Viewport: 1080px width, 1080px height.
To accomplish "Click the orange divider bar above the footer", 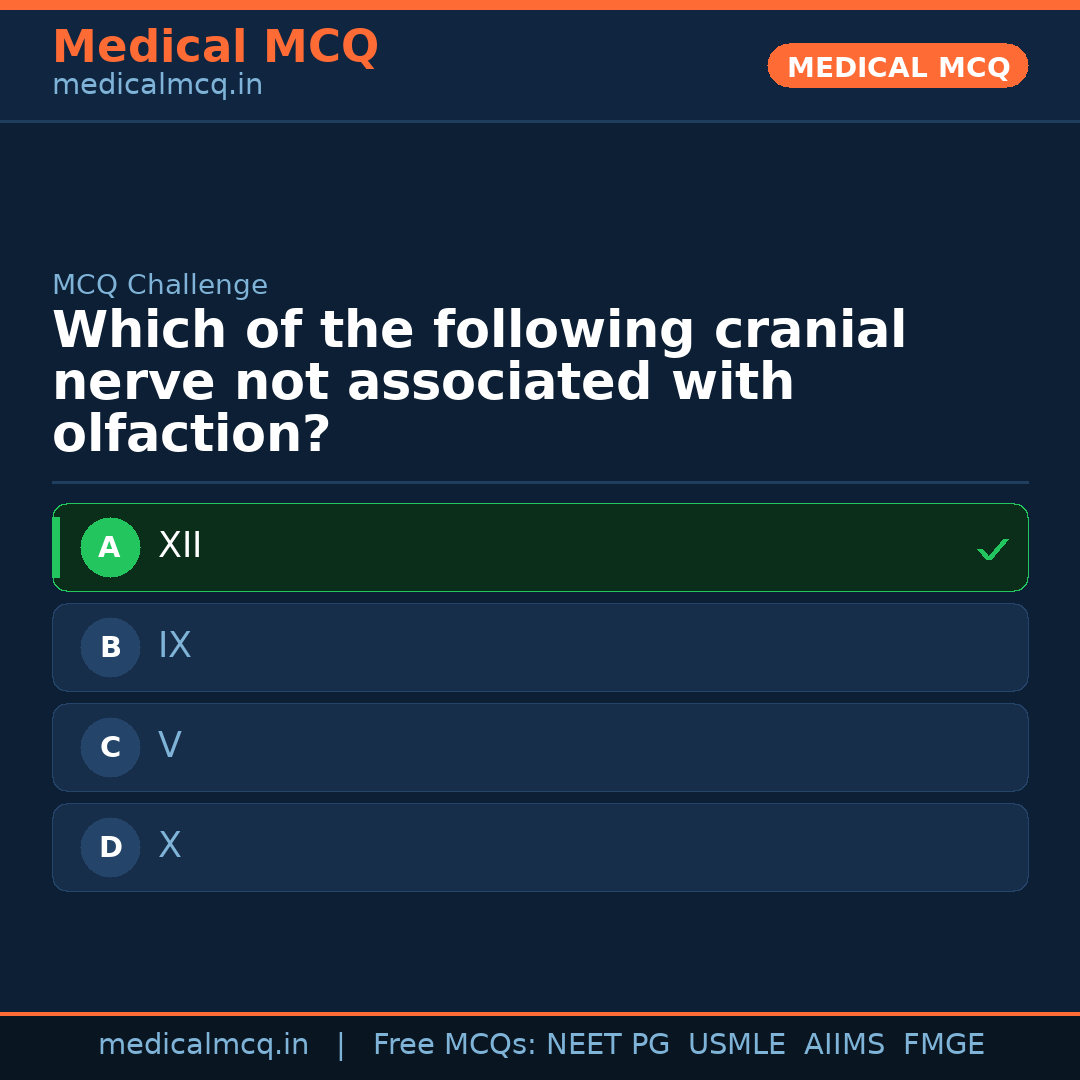I will click(540, 1012).
